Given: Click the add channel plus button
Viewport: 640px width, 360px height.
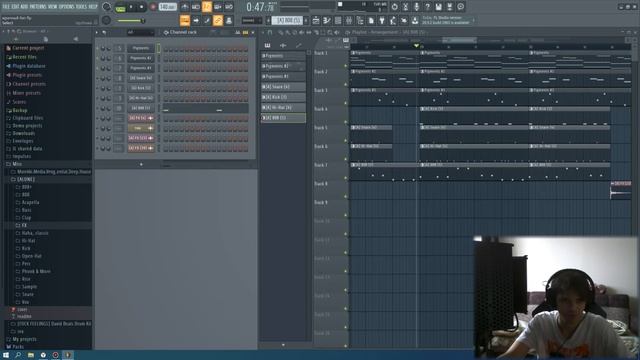Looking at the screenshot, I should pyautogui.click(x=141, y=164).
